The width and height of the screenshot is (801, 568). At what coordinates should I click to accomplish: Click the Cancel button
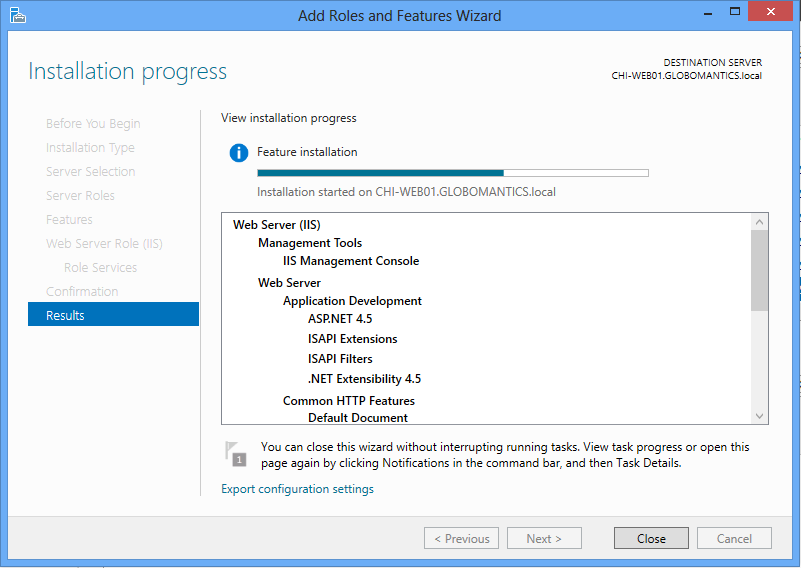click(x=734, y=538)
